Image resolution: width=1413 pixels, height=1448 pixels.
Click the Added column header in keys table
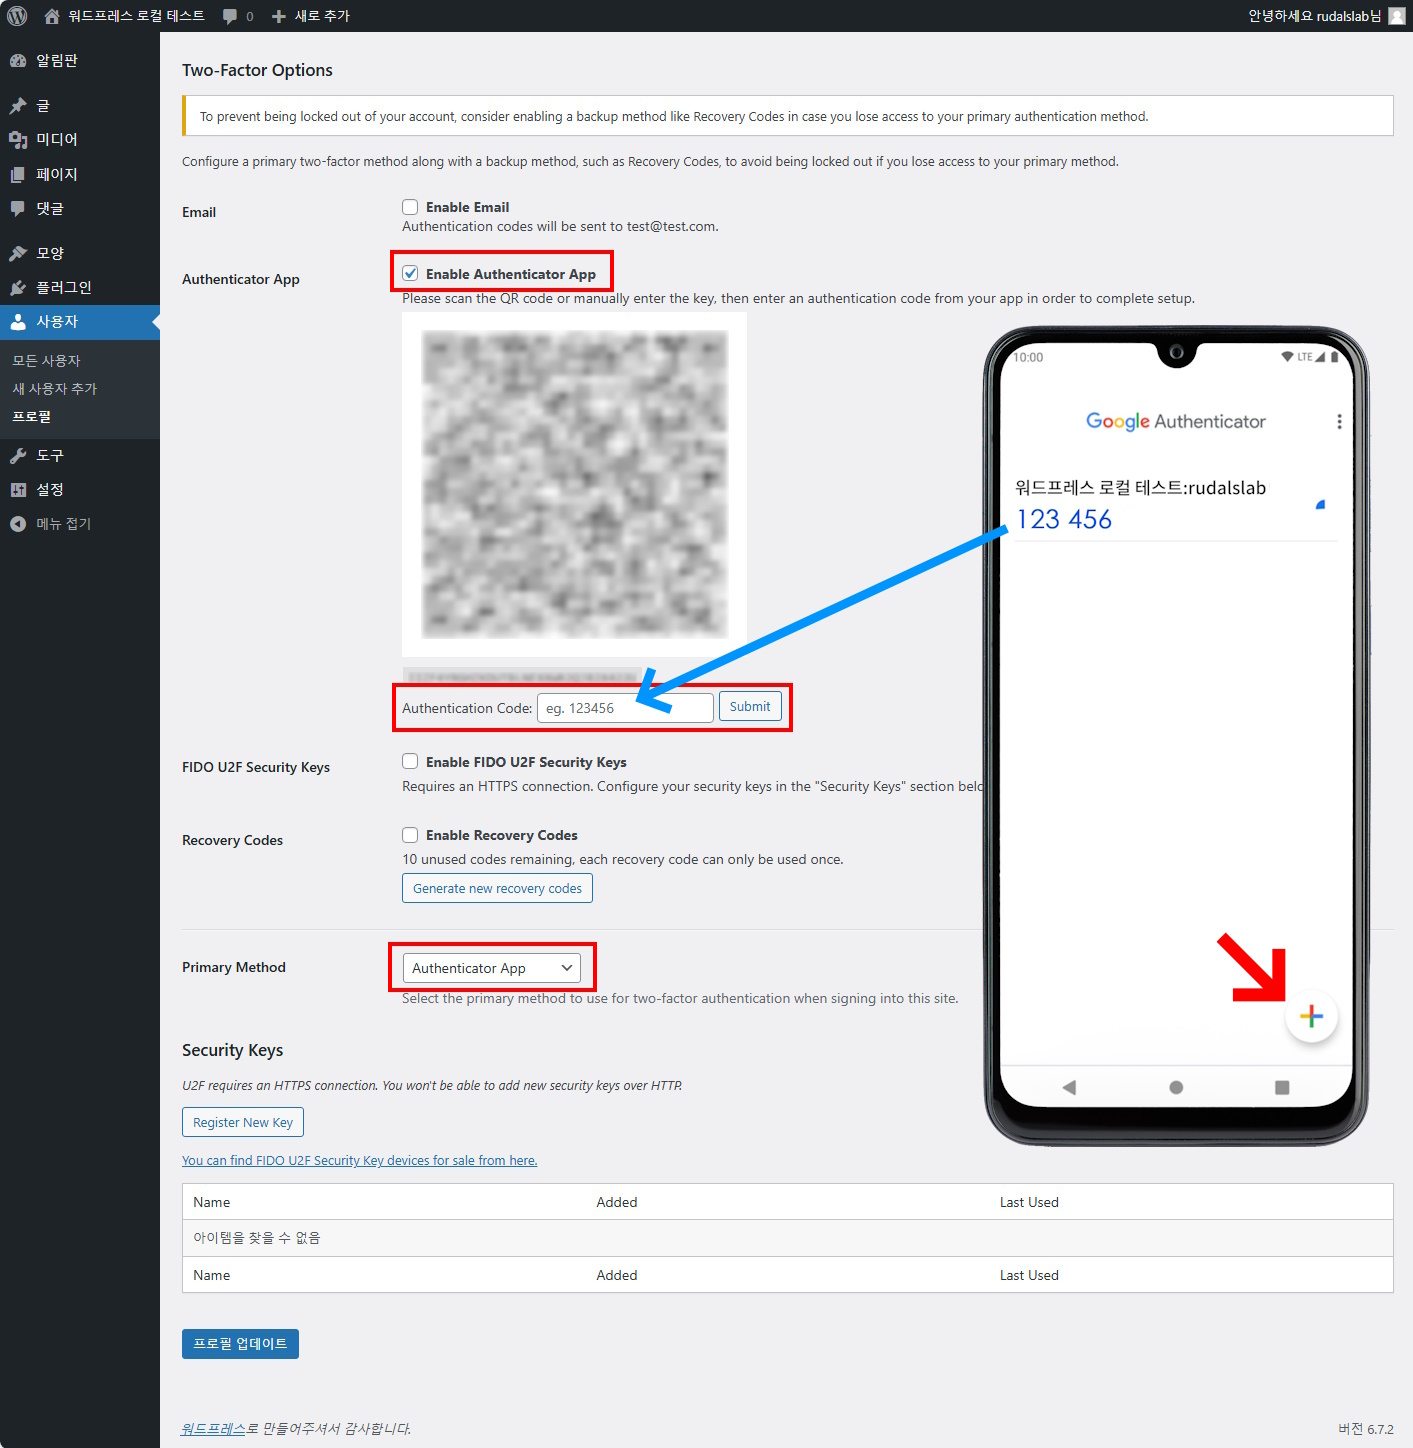tap(617, 1202)
